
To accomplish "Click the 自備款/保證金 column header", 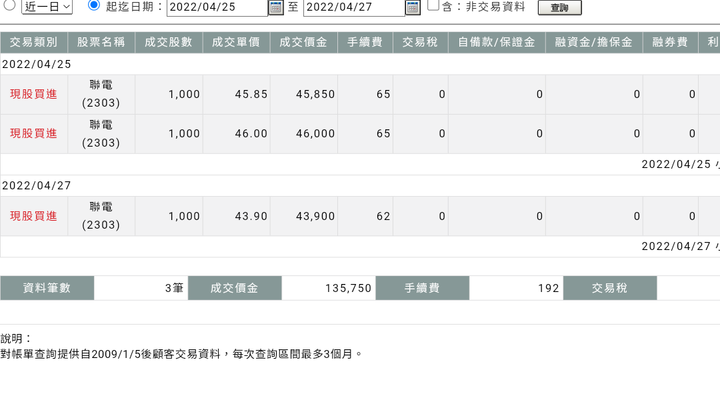I will pos(496,42).
